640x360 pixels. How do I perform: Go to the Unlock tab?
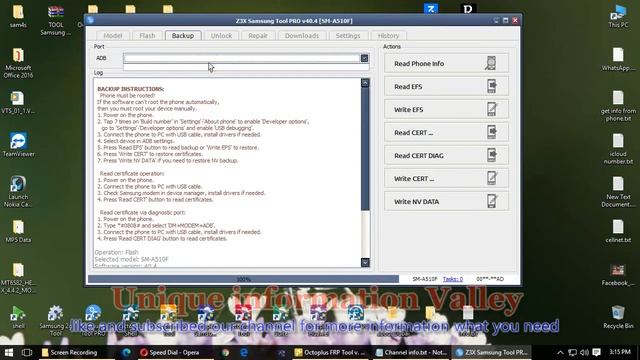[221, 36]
